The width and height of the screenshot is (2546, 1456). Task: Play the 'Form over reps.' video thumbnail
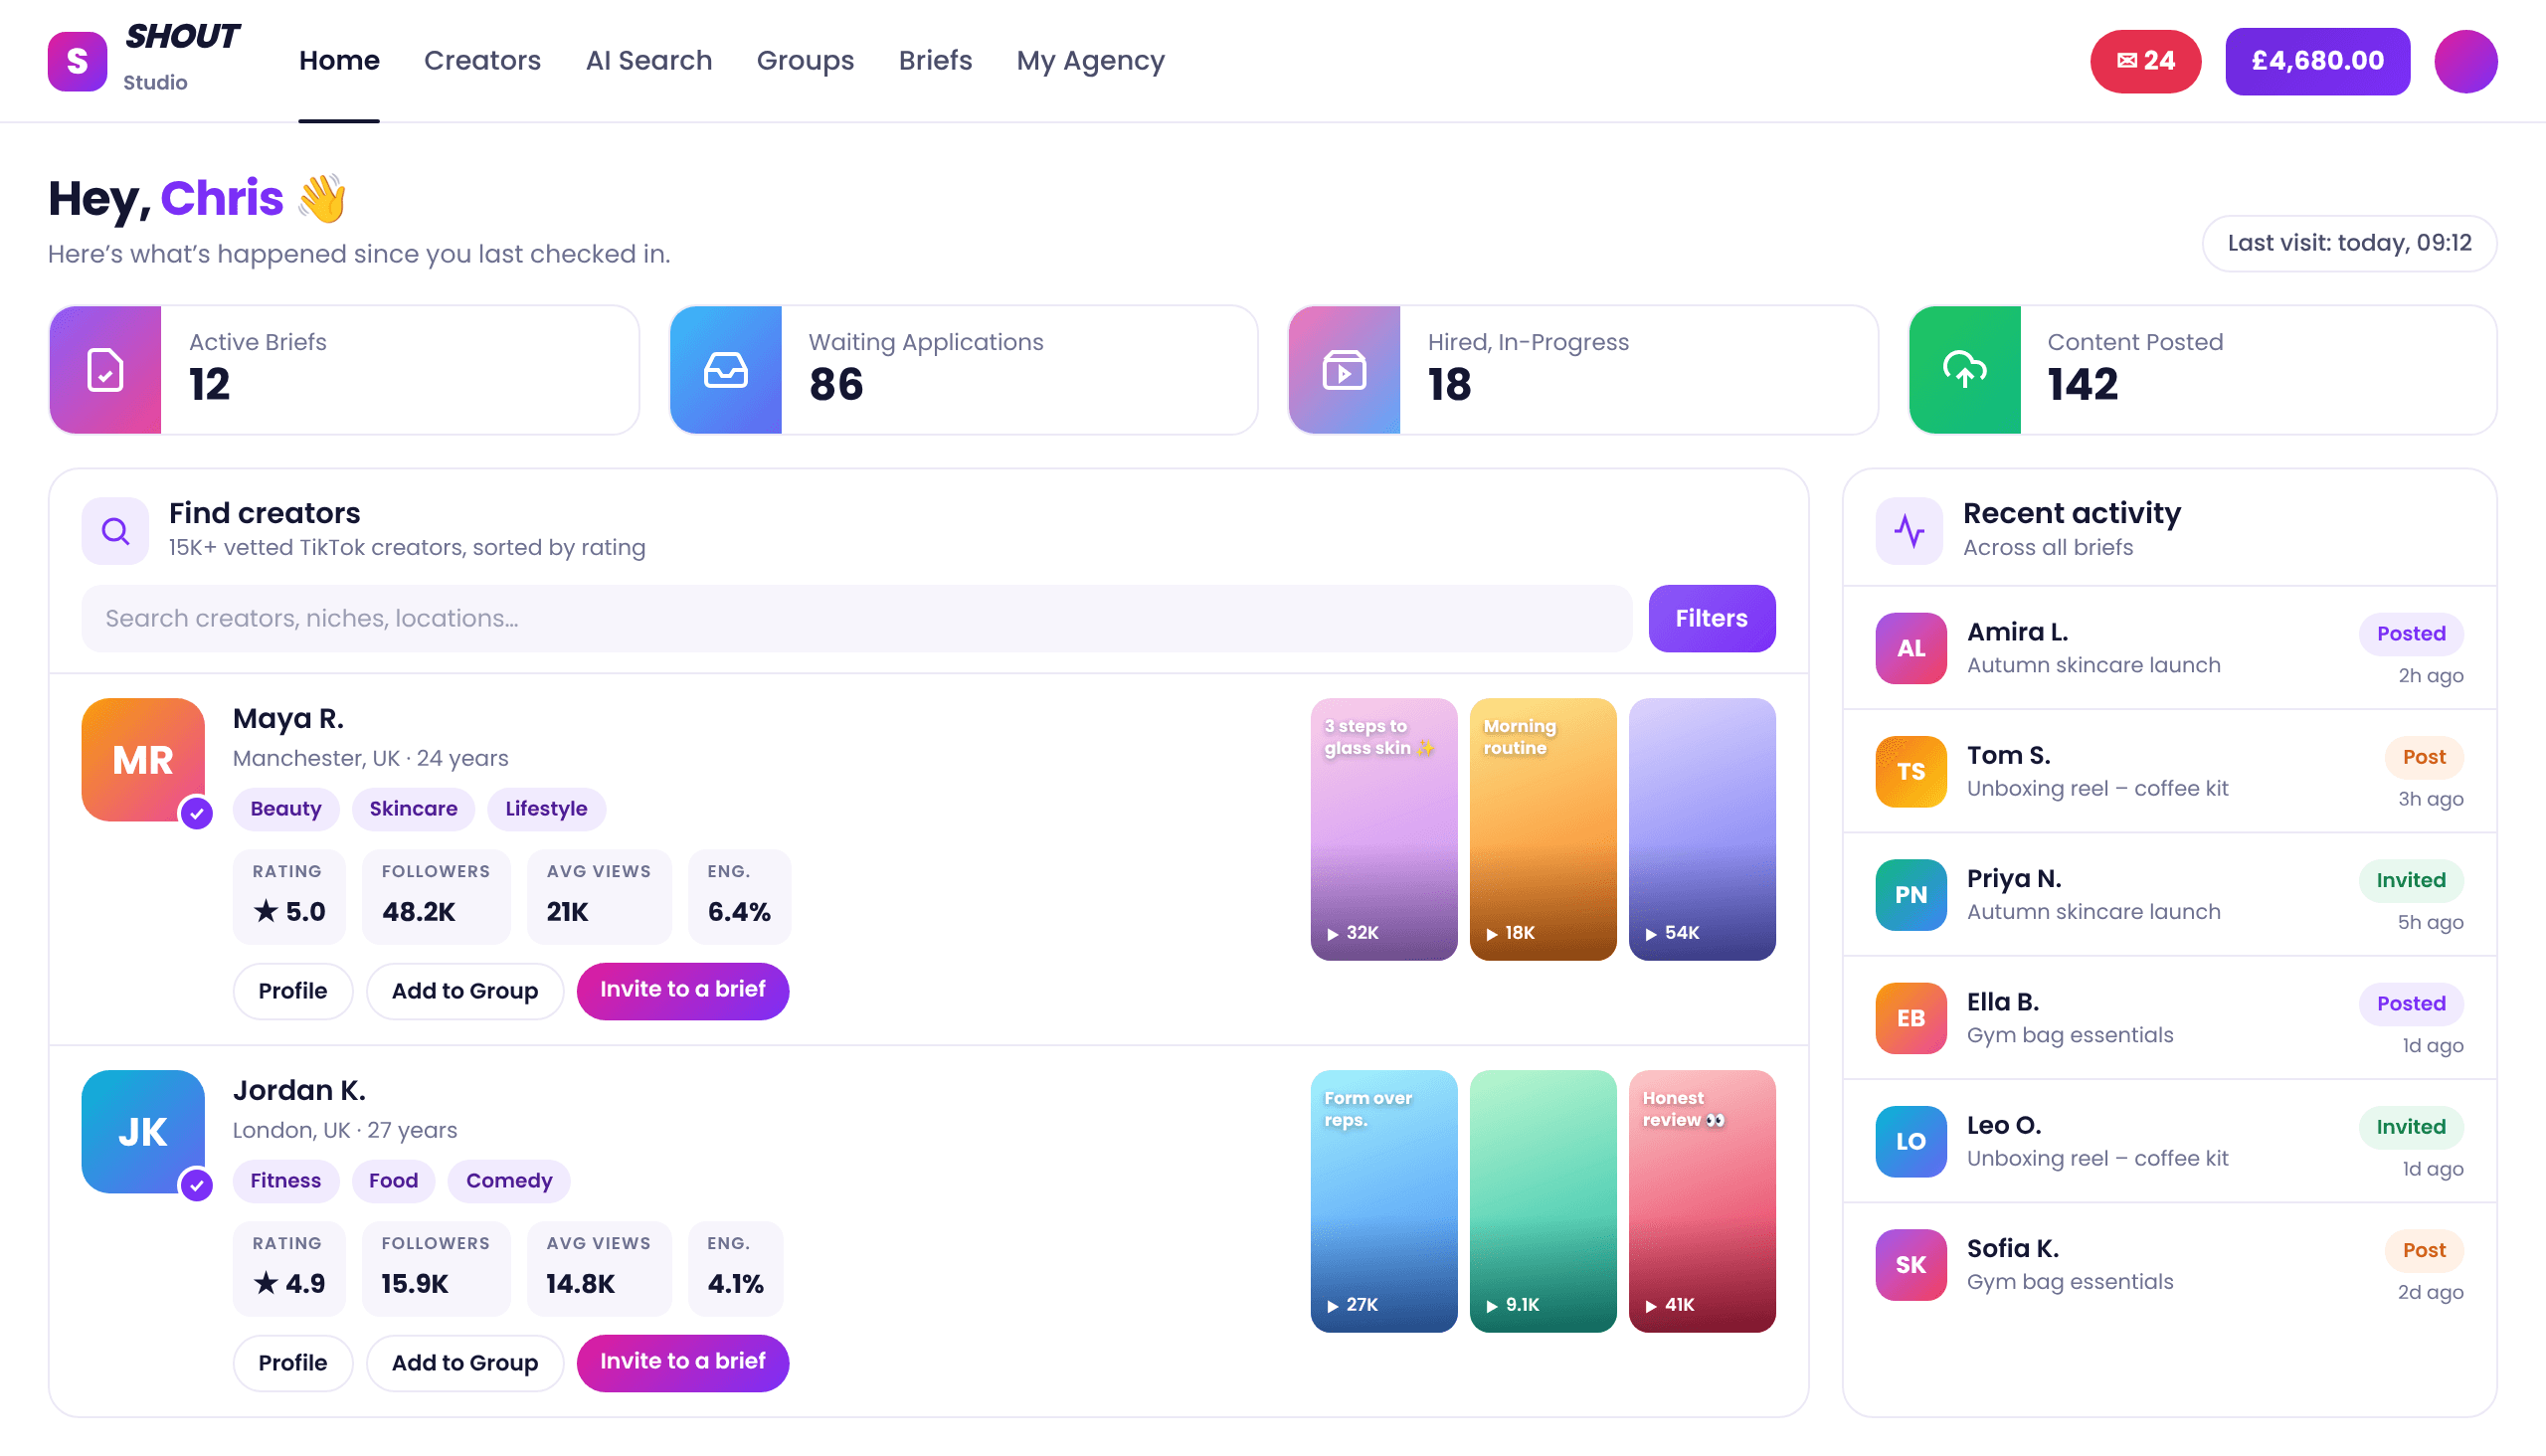[x=1384, y=1201]
